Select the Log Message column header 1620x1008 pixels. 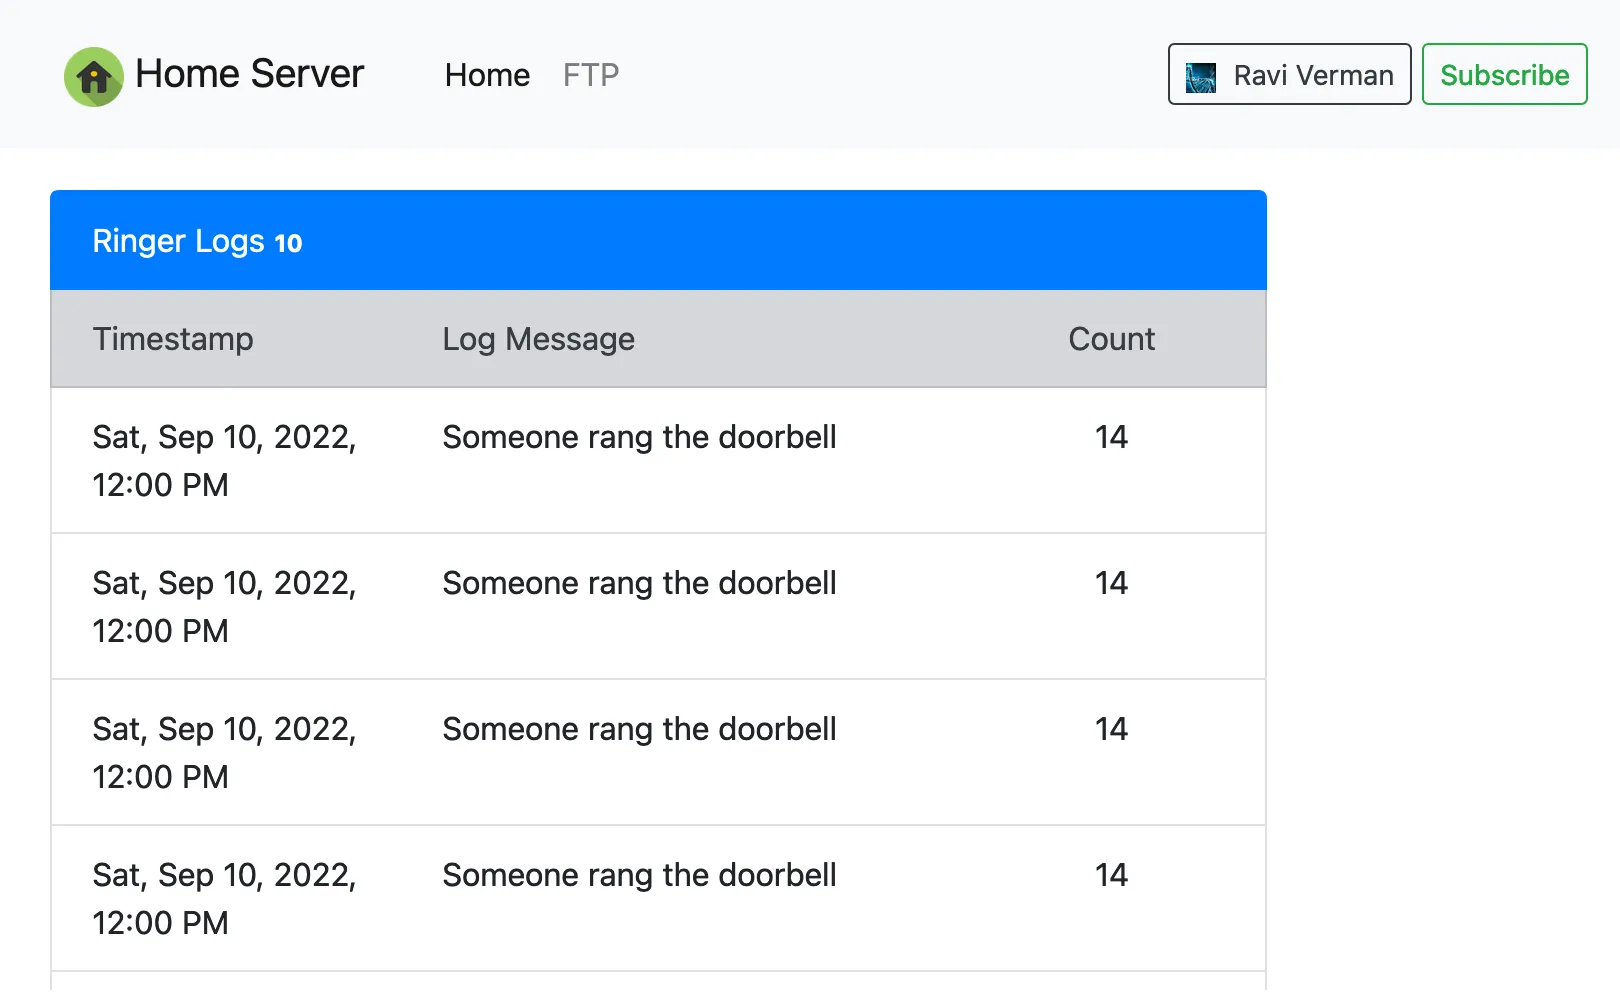(538, 339)
